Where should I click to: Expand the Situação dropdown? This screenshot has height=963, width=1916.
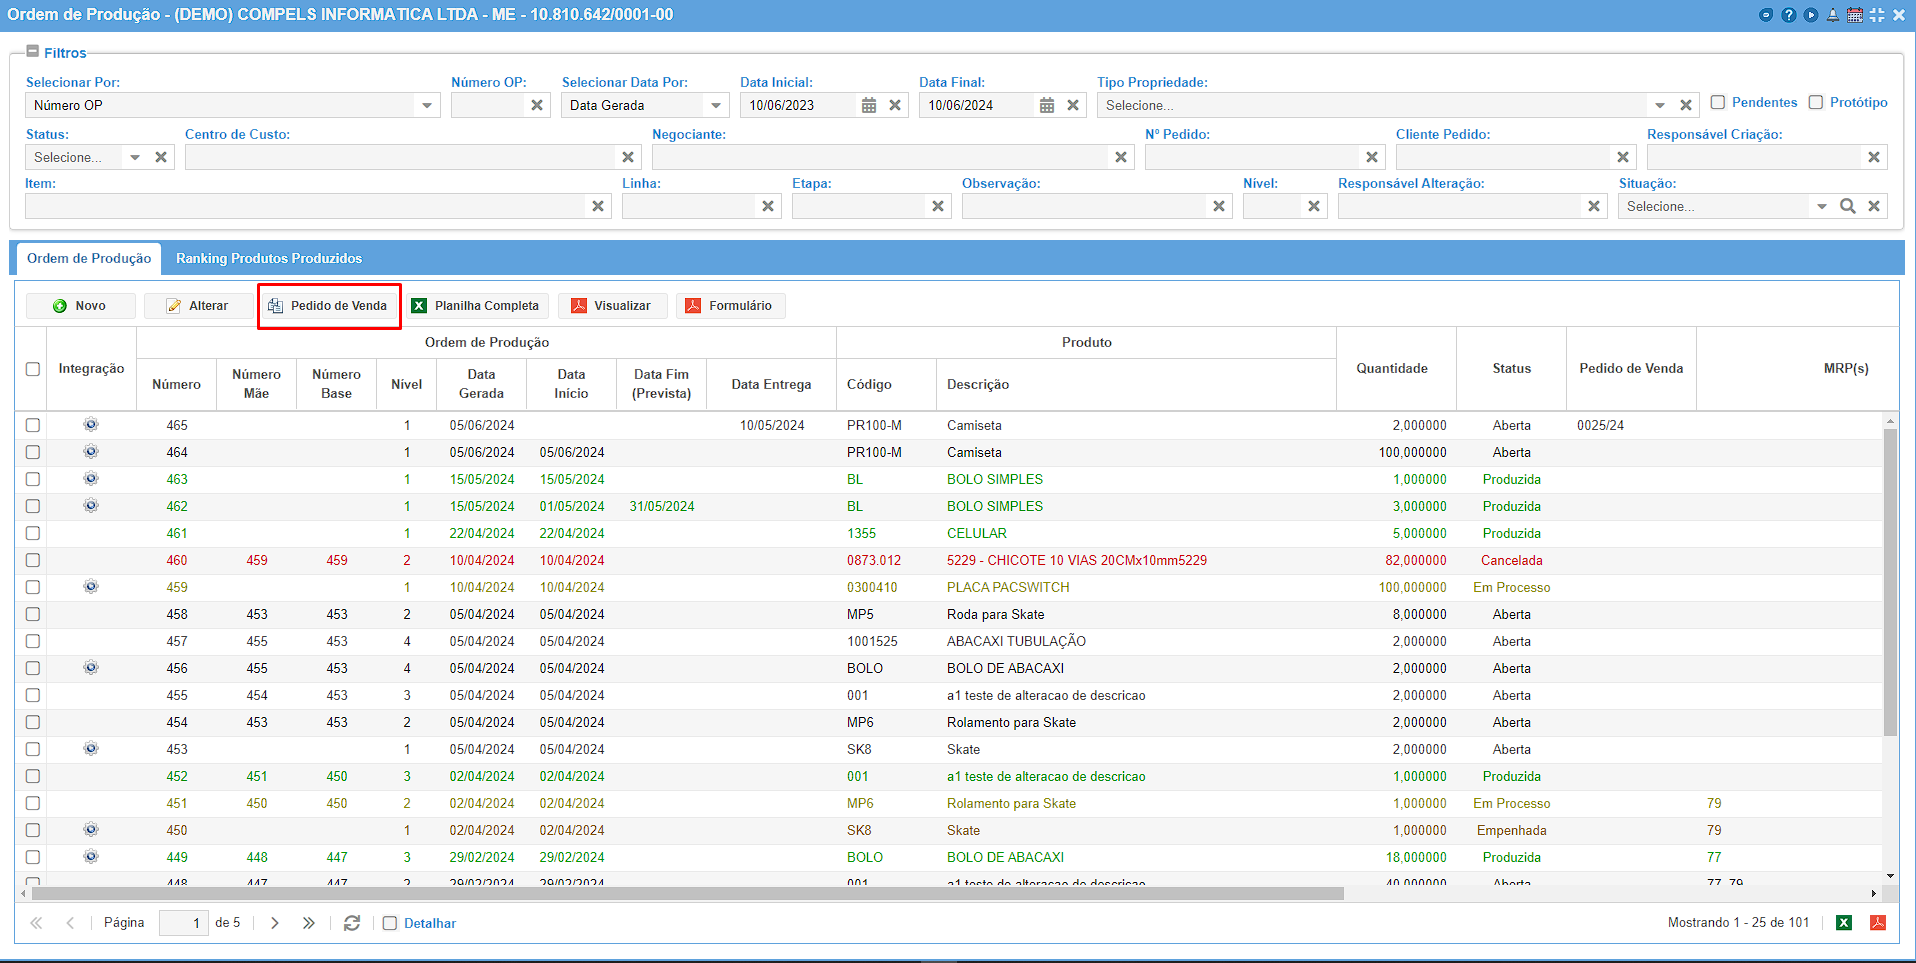[1822, 206]
